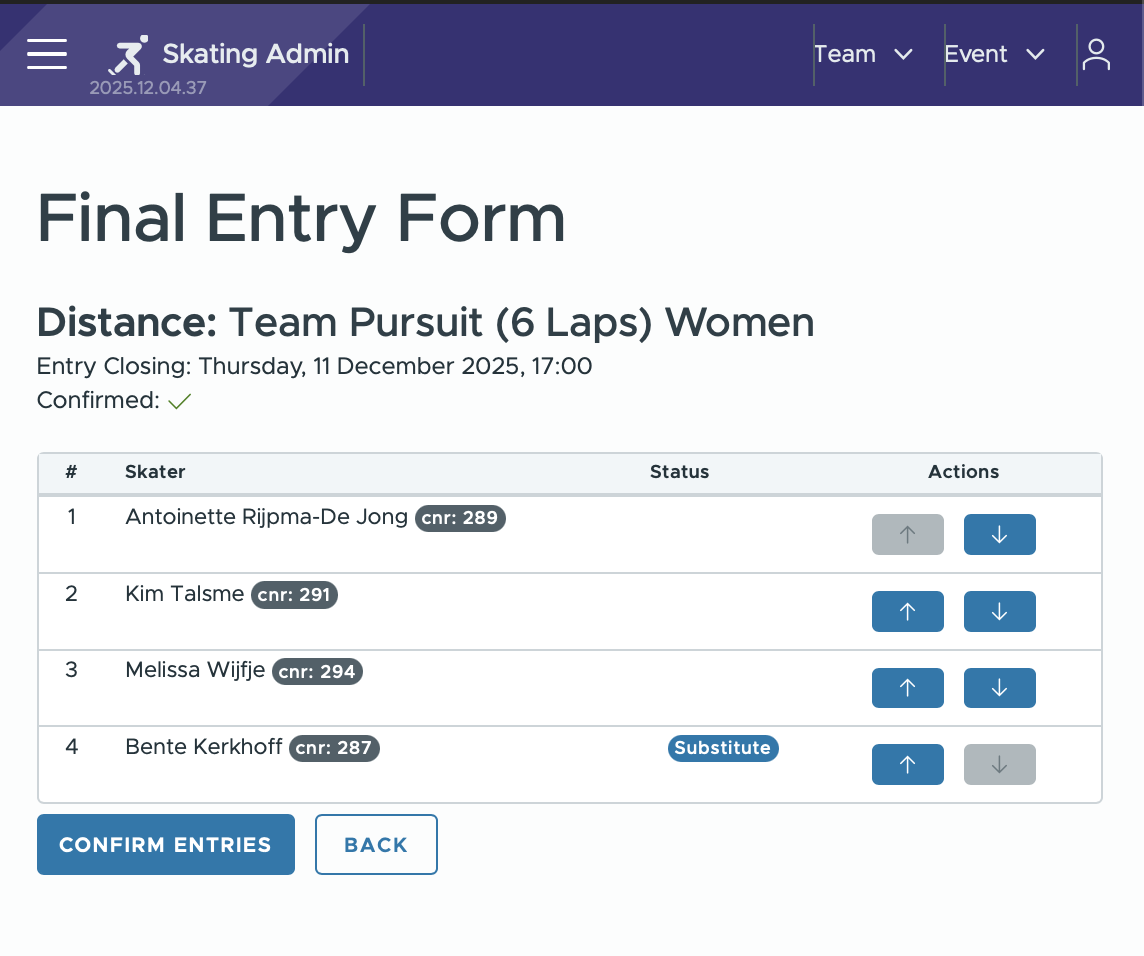This screenshot has height=956, width=1144.
Task: Select the cnr: 289 badge for Antoinette
Action: point(460,518)
